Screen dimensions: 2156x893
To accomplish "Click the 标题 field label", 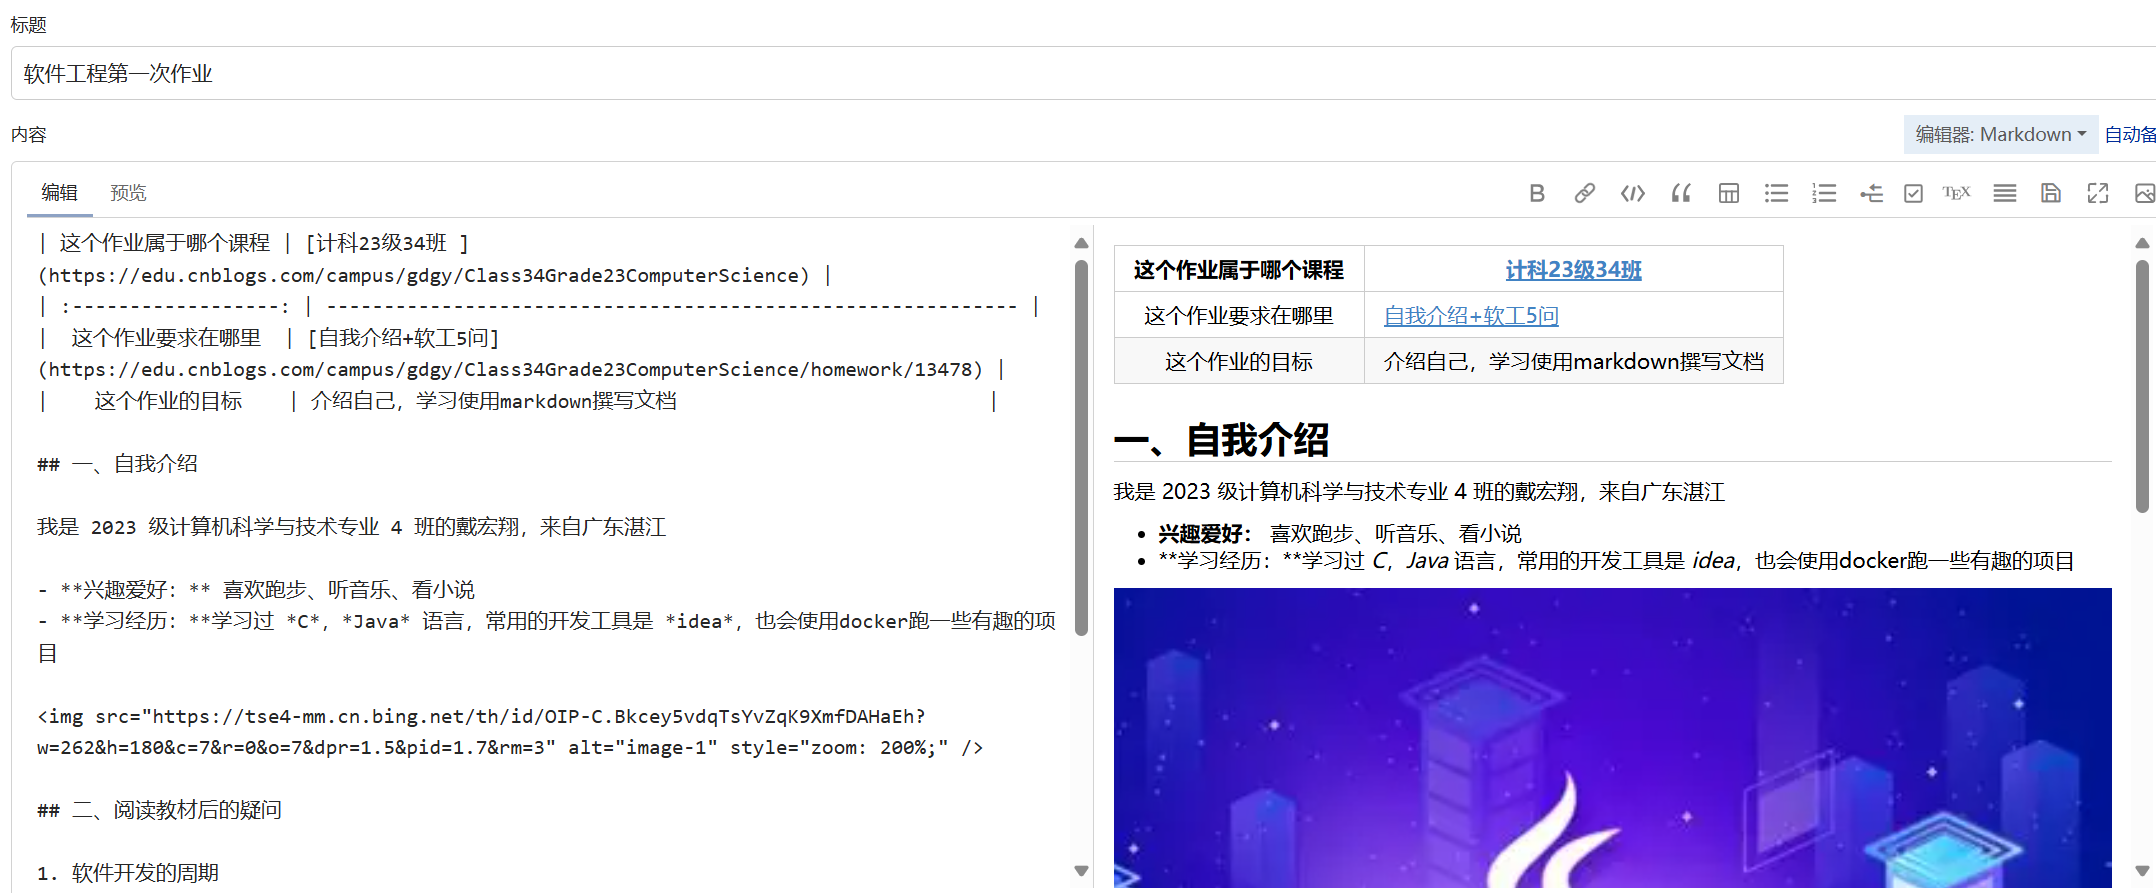I will pyautogui.click(x=28, y=25).
